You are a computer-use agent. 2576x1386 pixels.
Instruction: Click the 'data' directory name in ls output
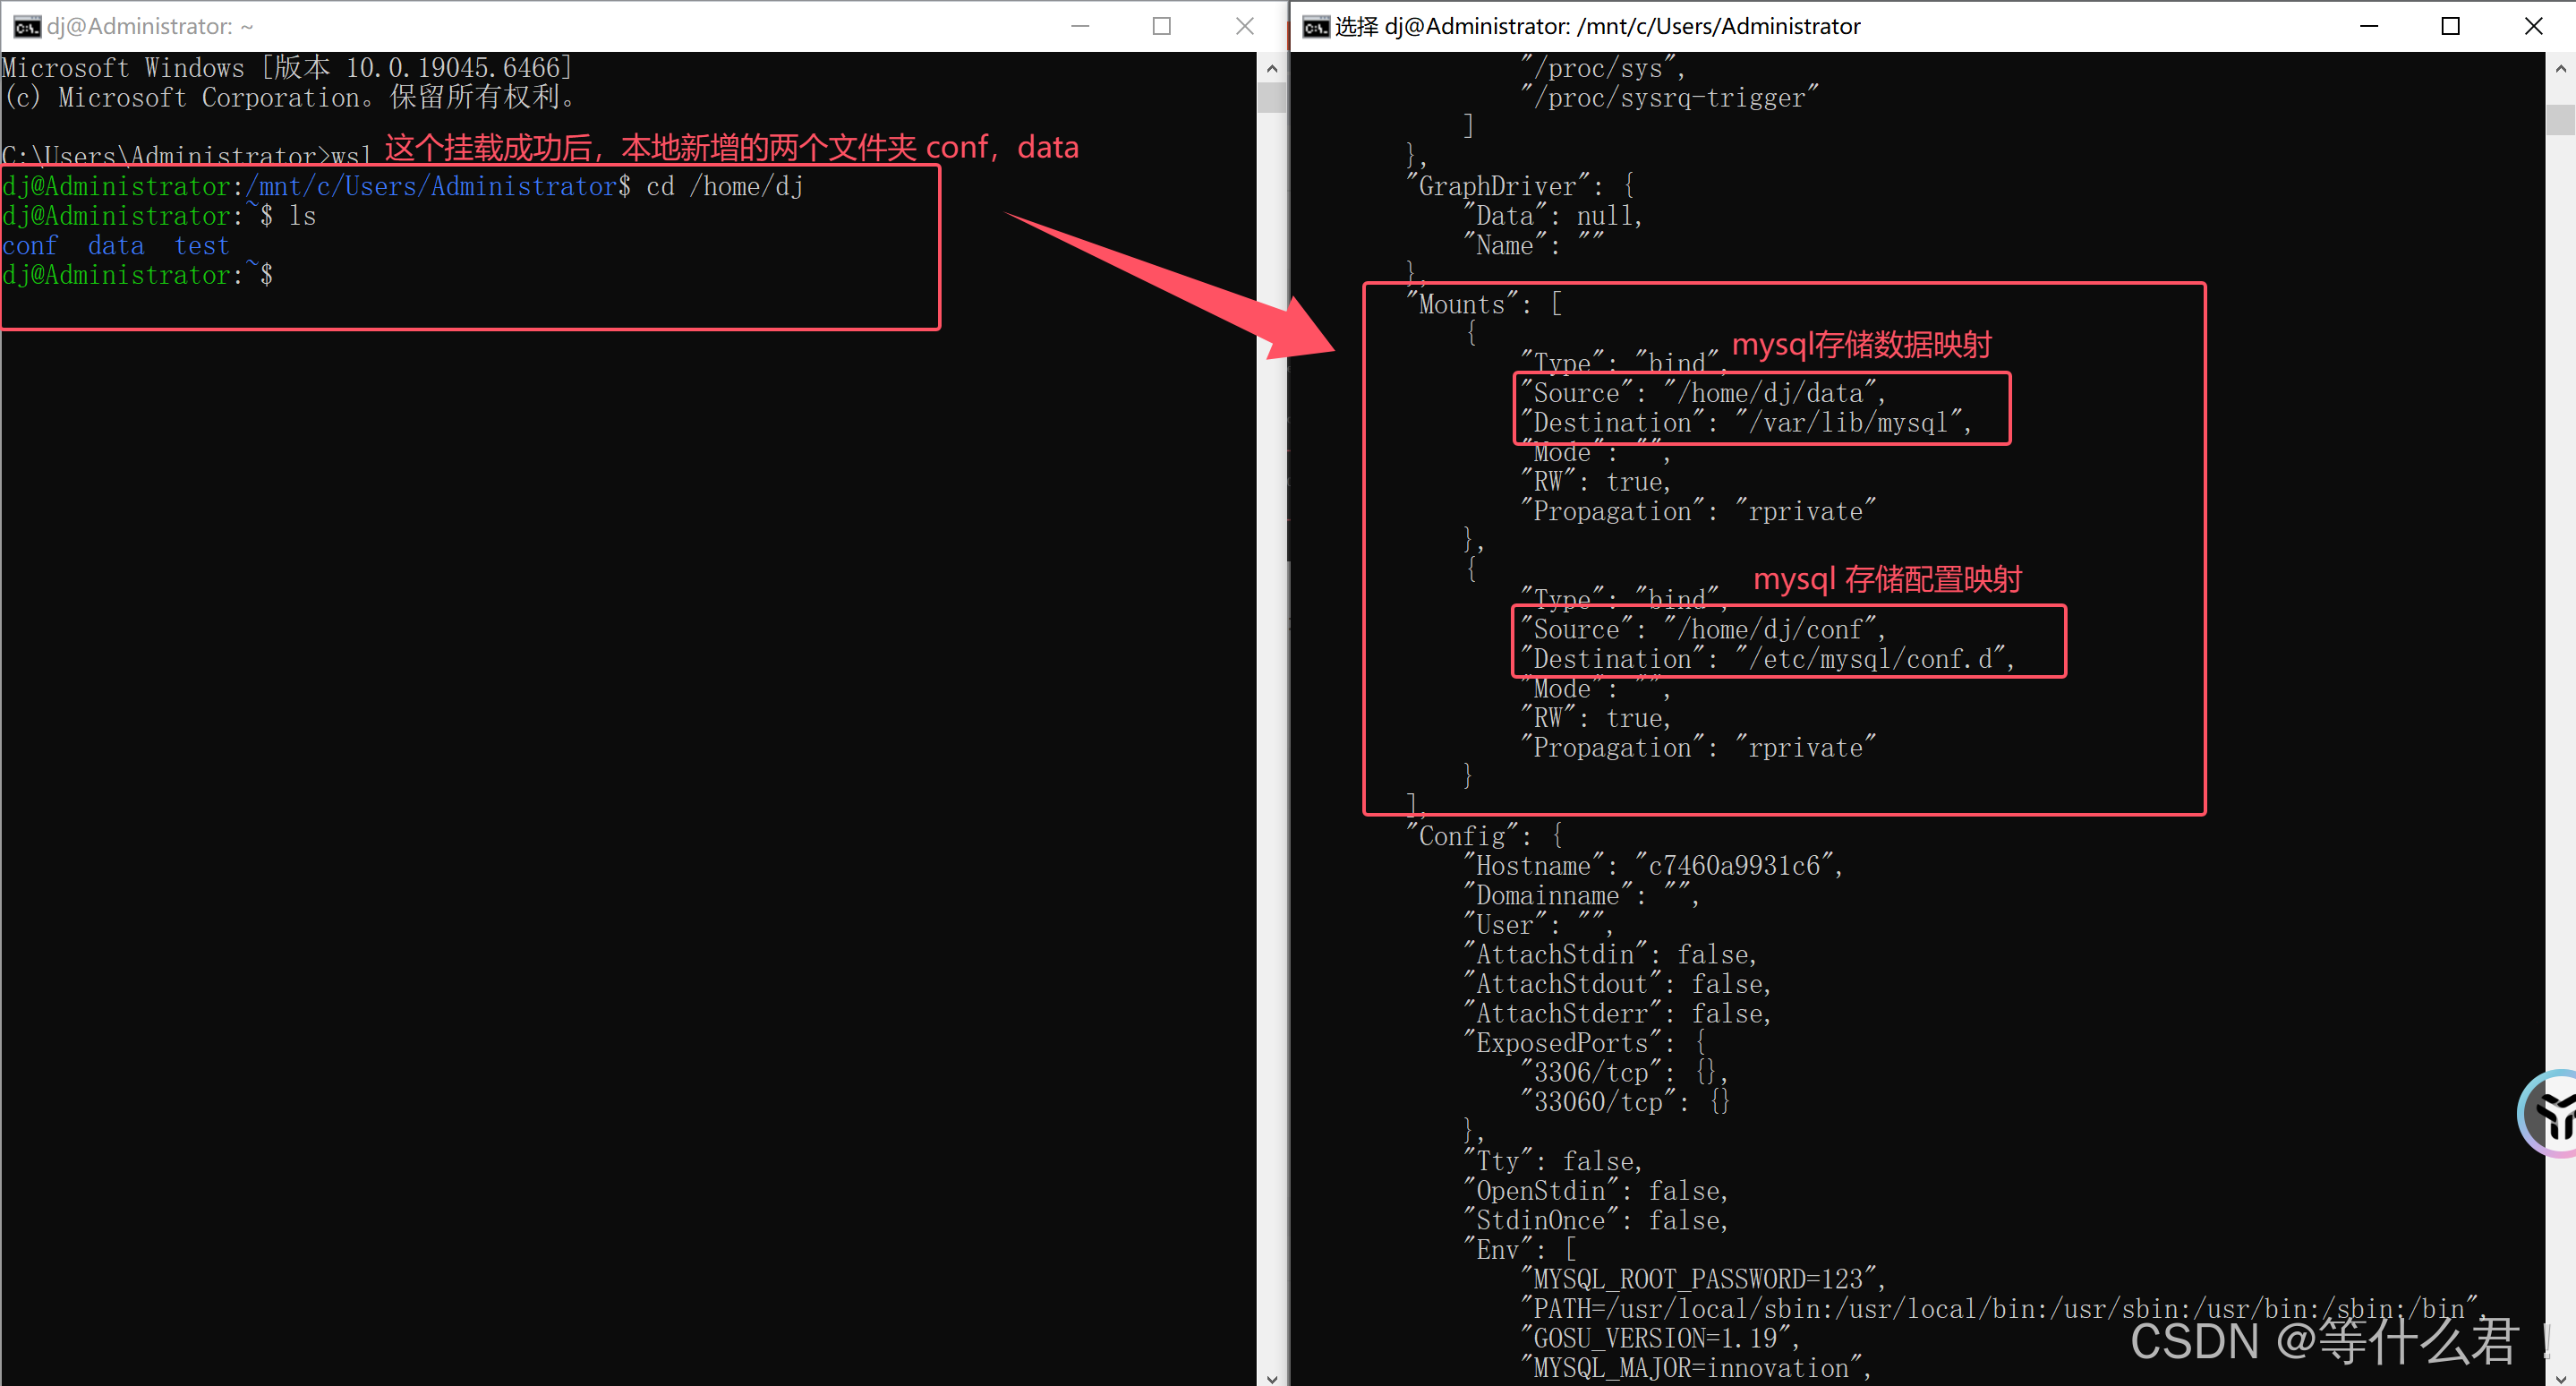(x=116, y=246)
